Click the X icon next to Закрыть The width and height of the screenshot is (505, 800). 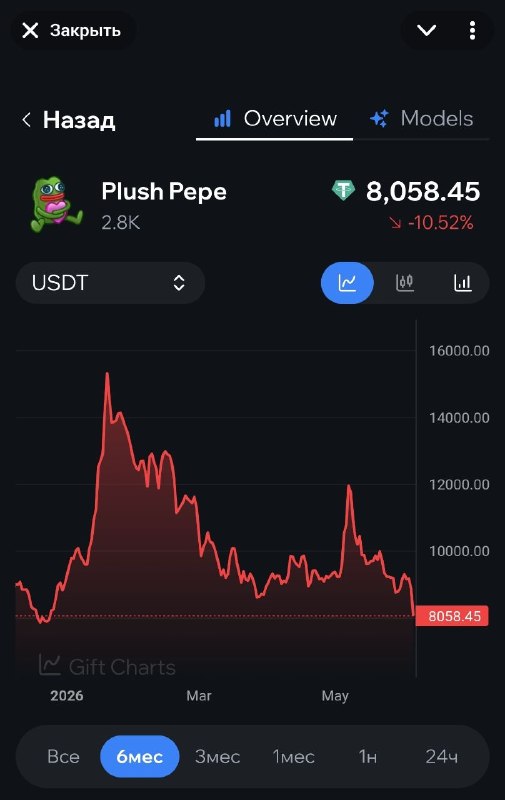click(x=30, y=31)
